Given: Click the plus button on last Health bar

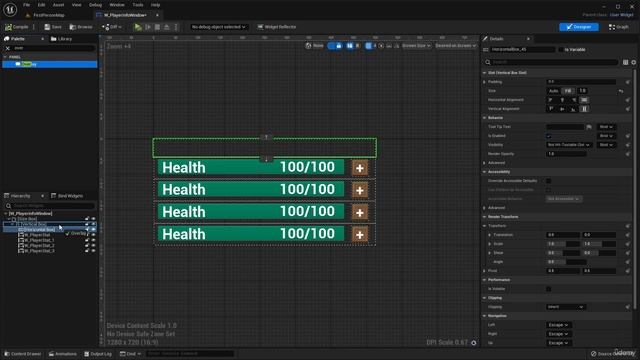Looking at the screenshot, I should (360, 235).
